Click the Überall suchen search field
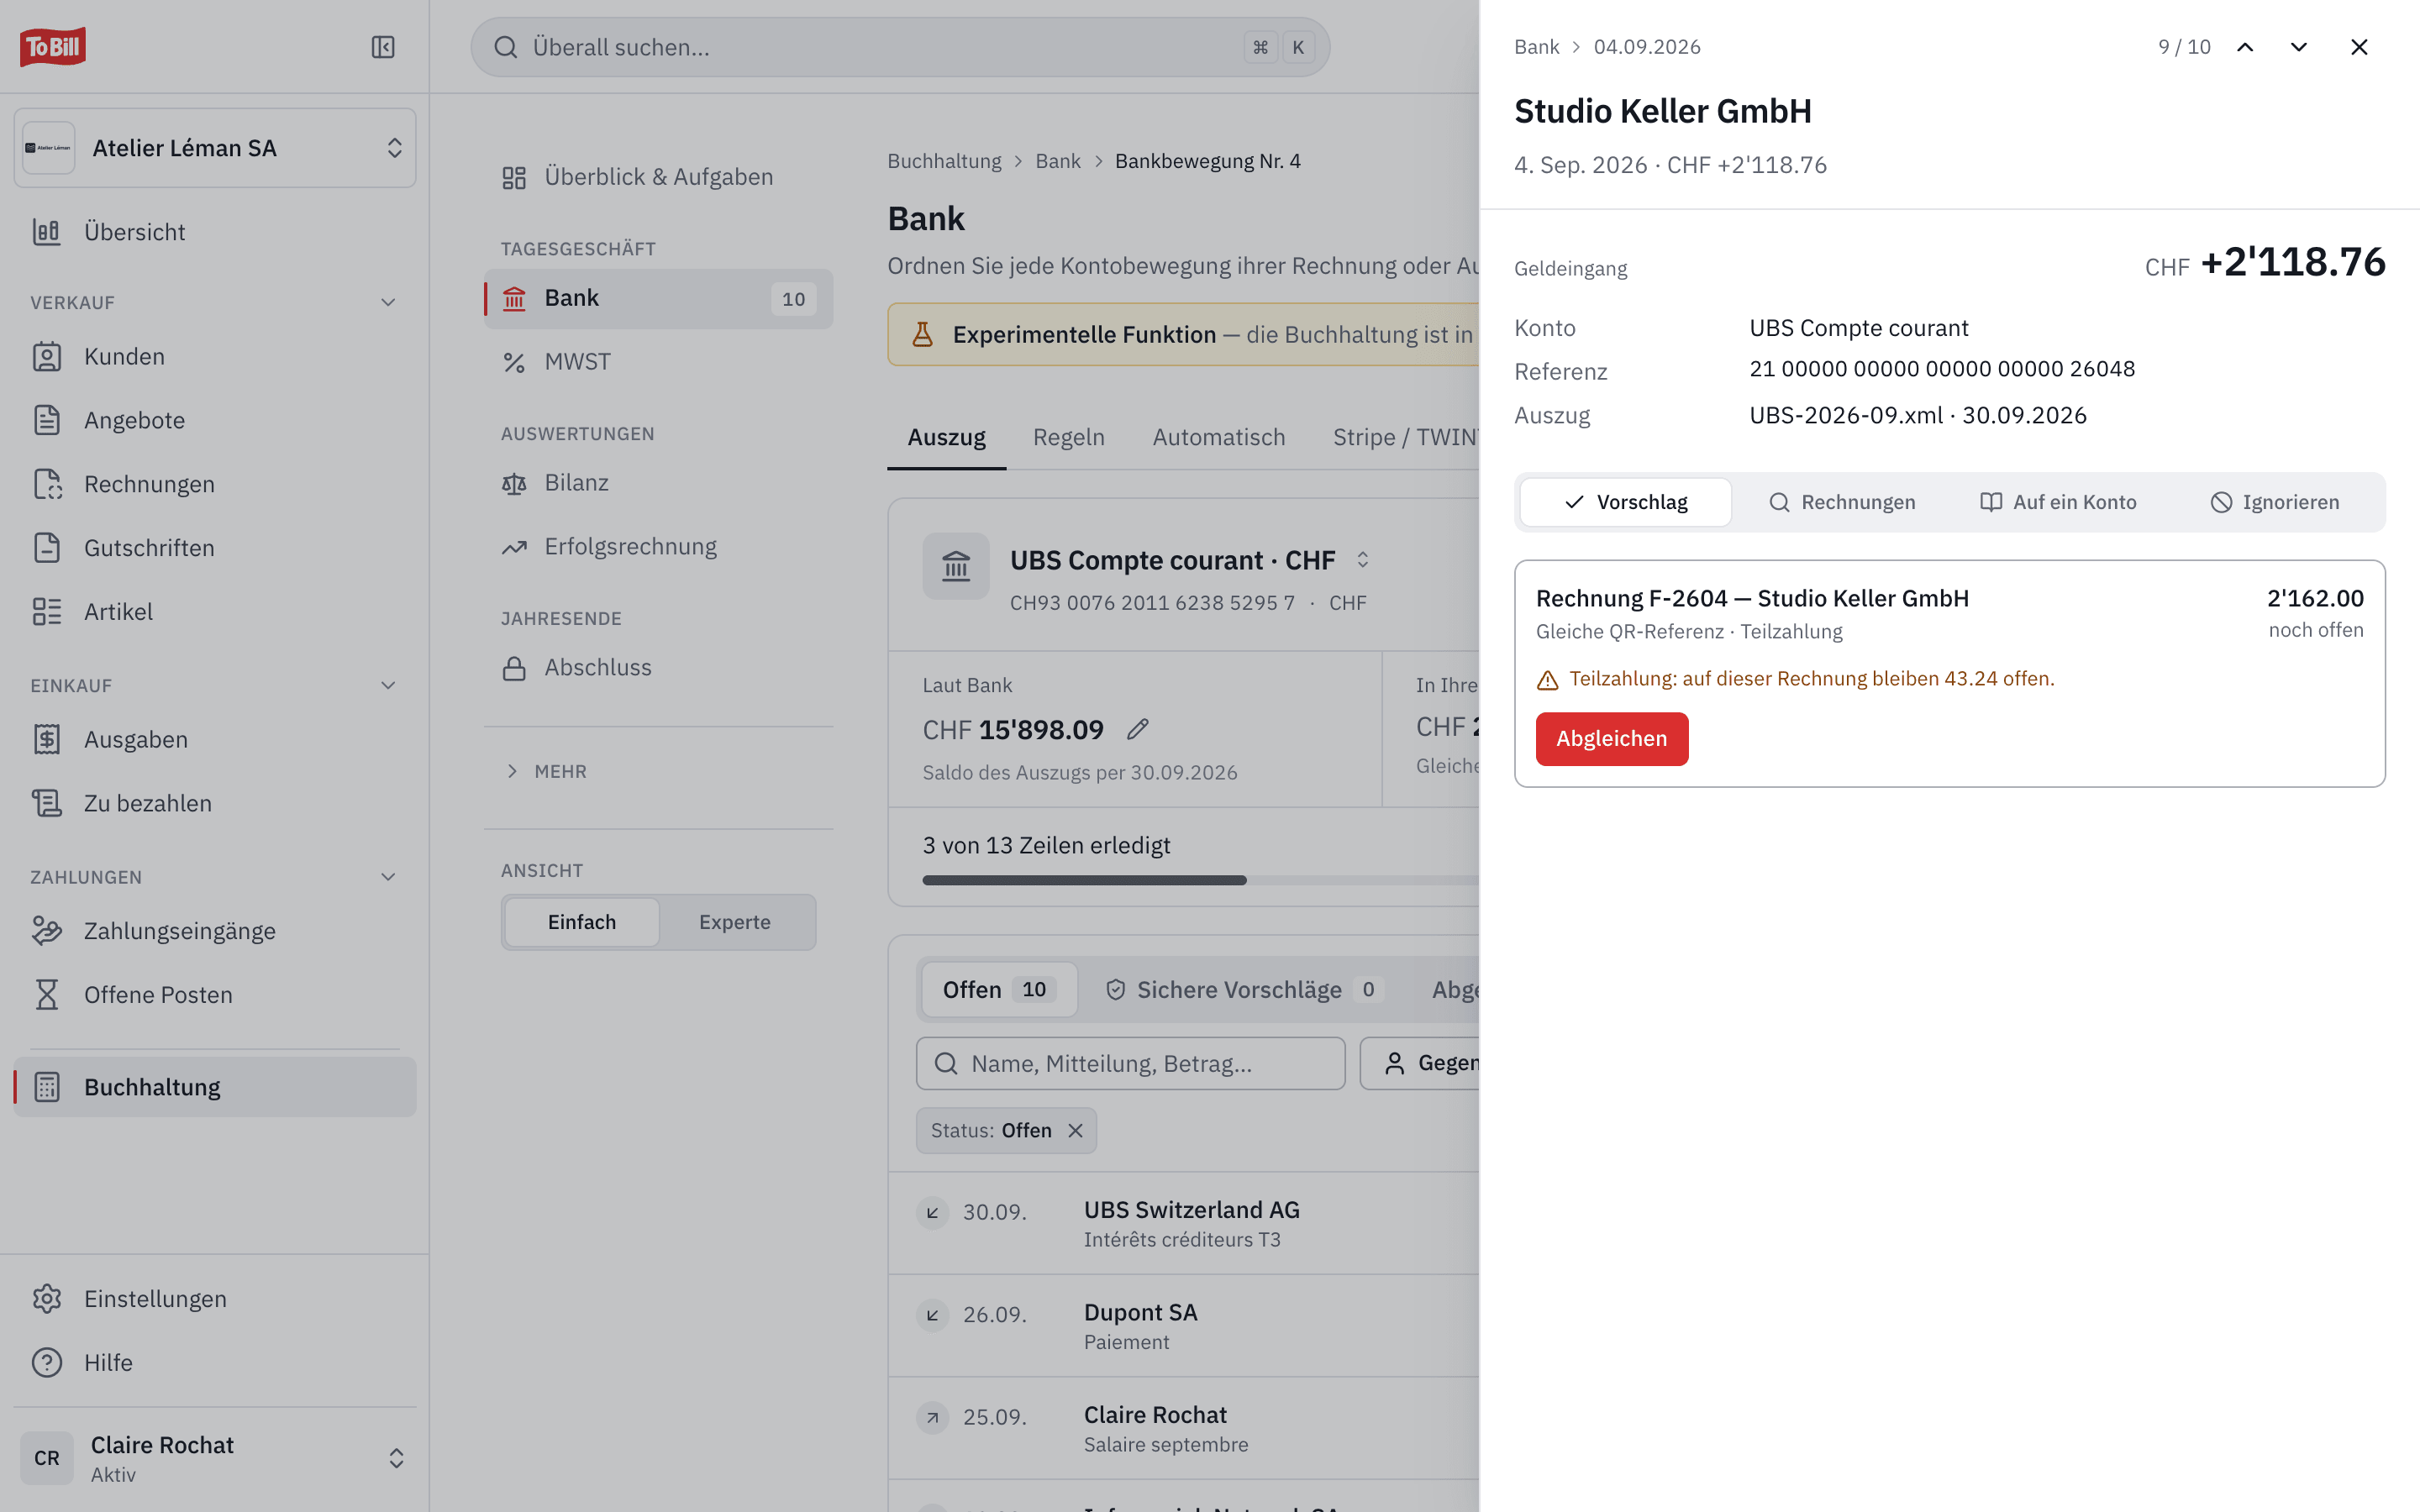 [900, 47]
